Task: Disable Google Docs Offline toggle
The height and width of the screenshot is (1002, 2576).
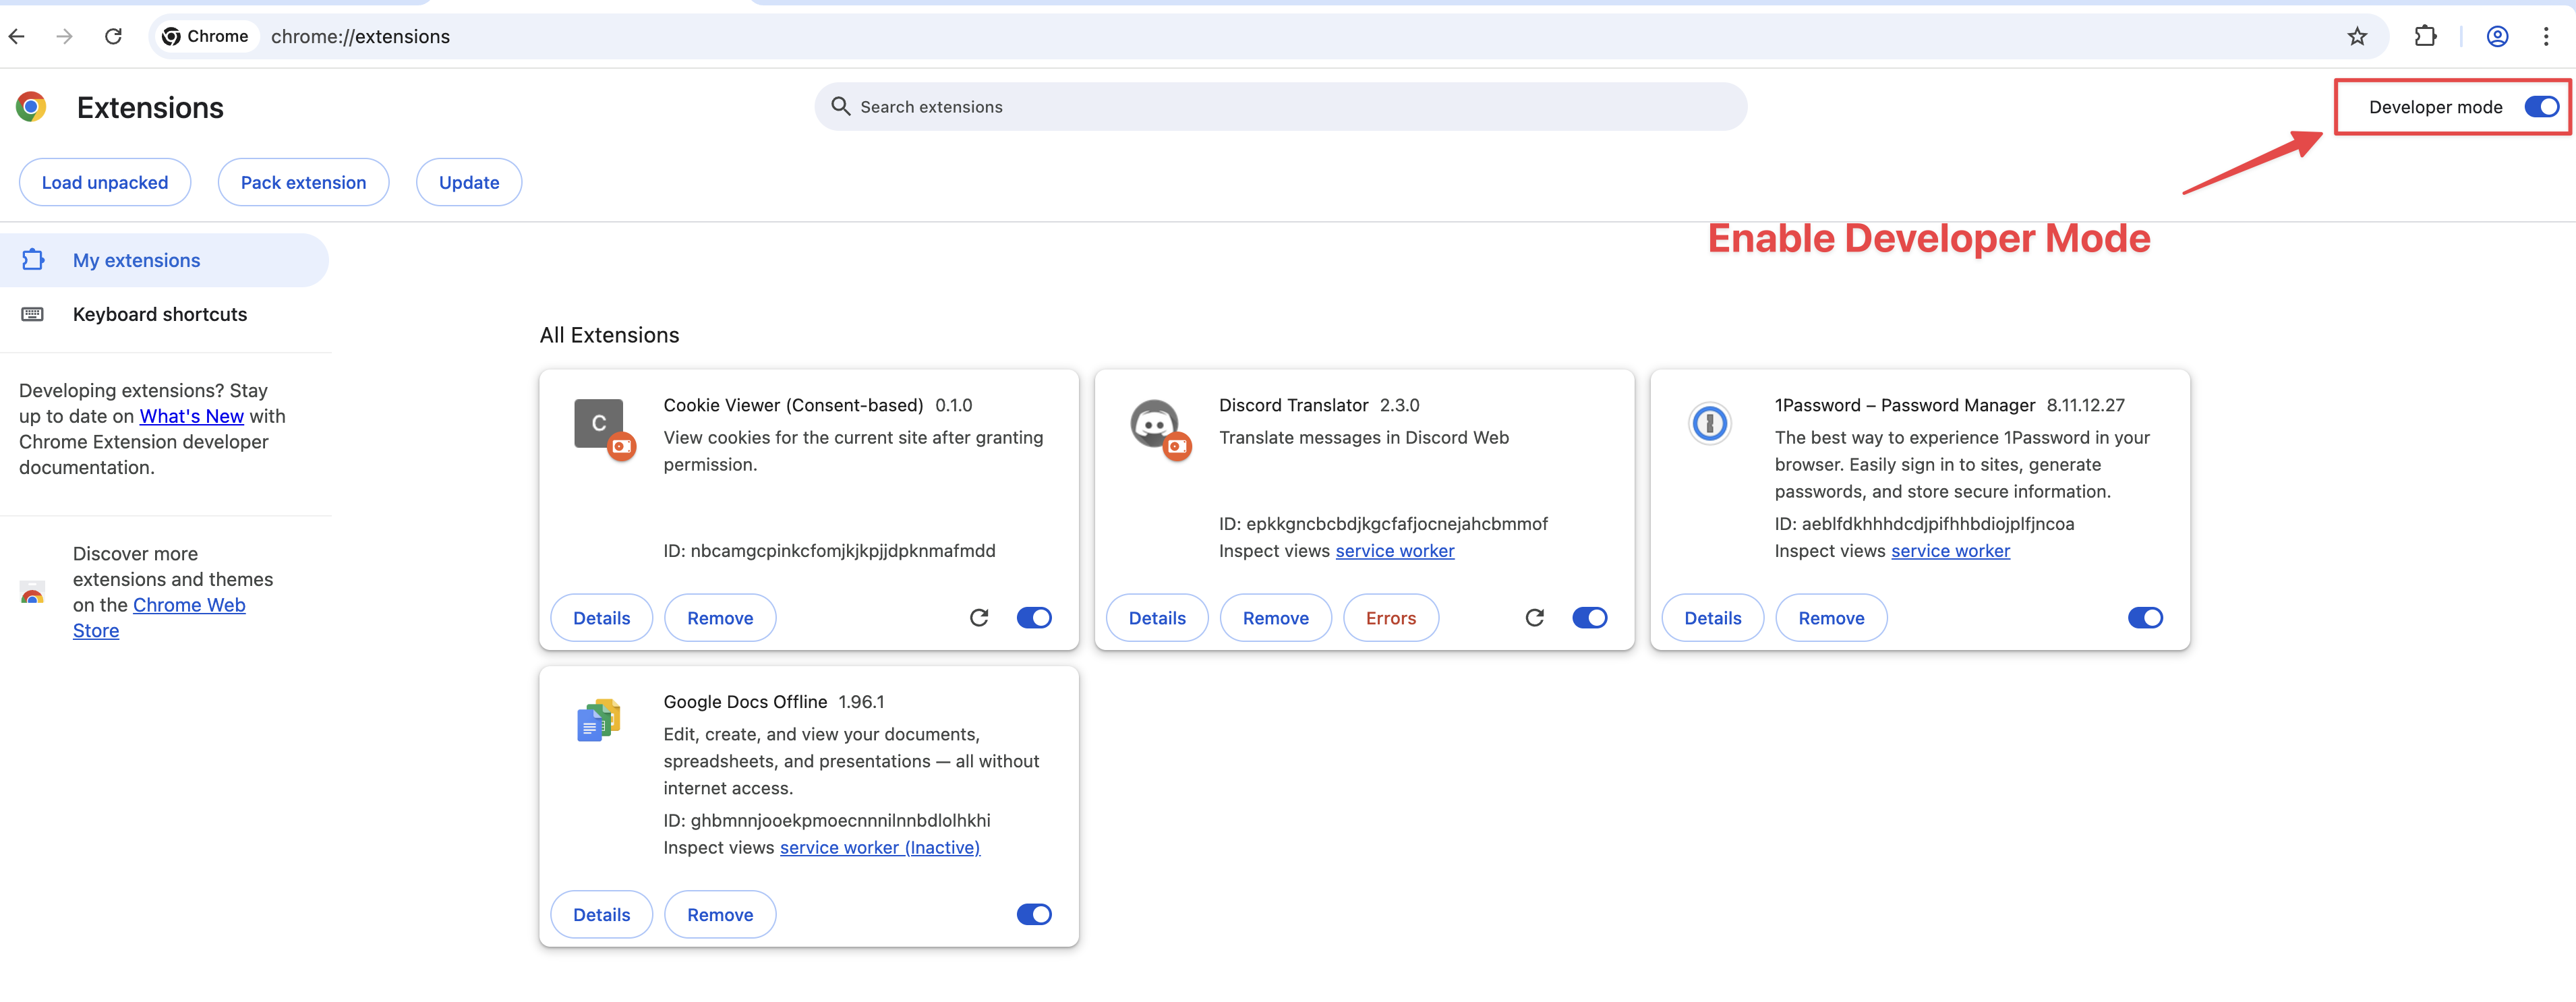Action: pos(1034,914)
